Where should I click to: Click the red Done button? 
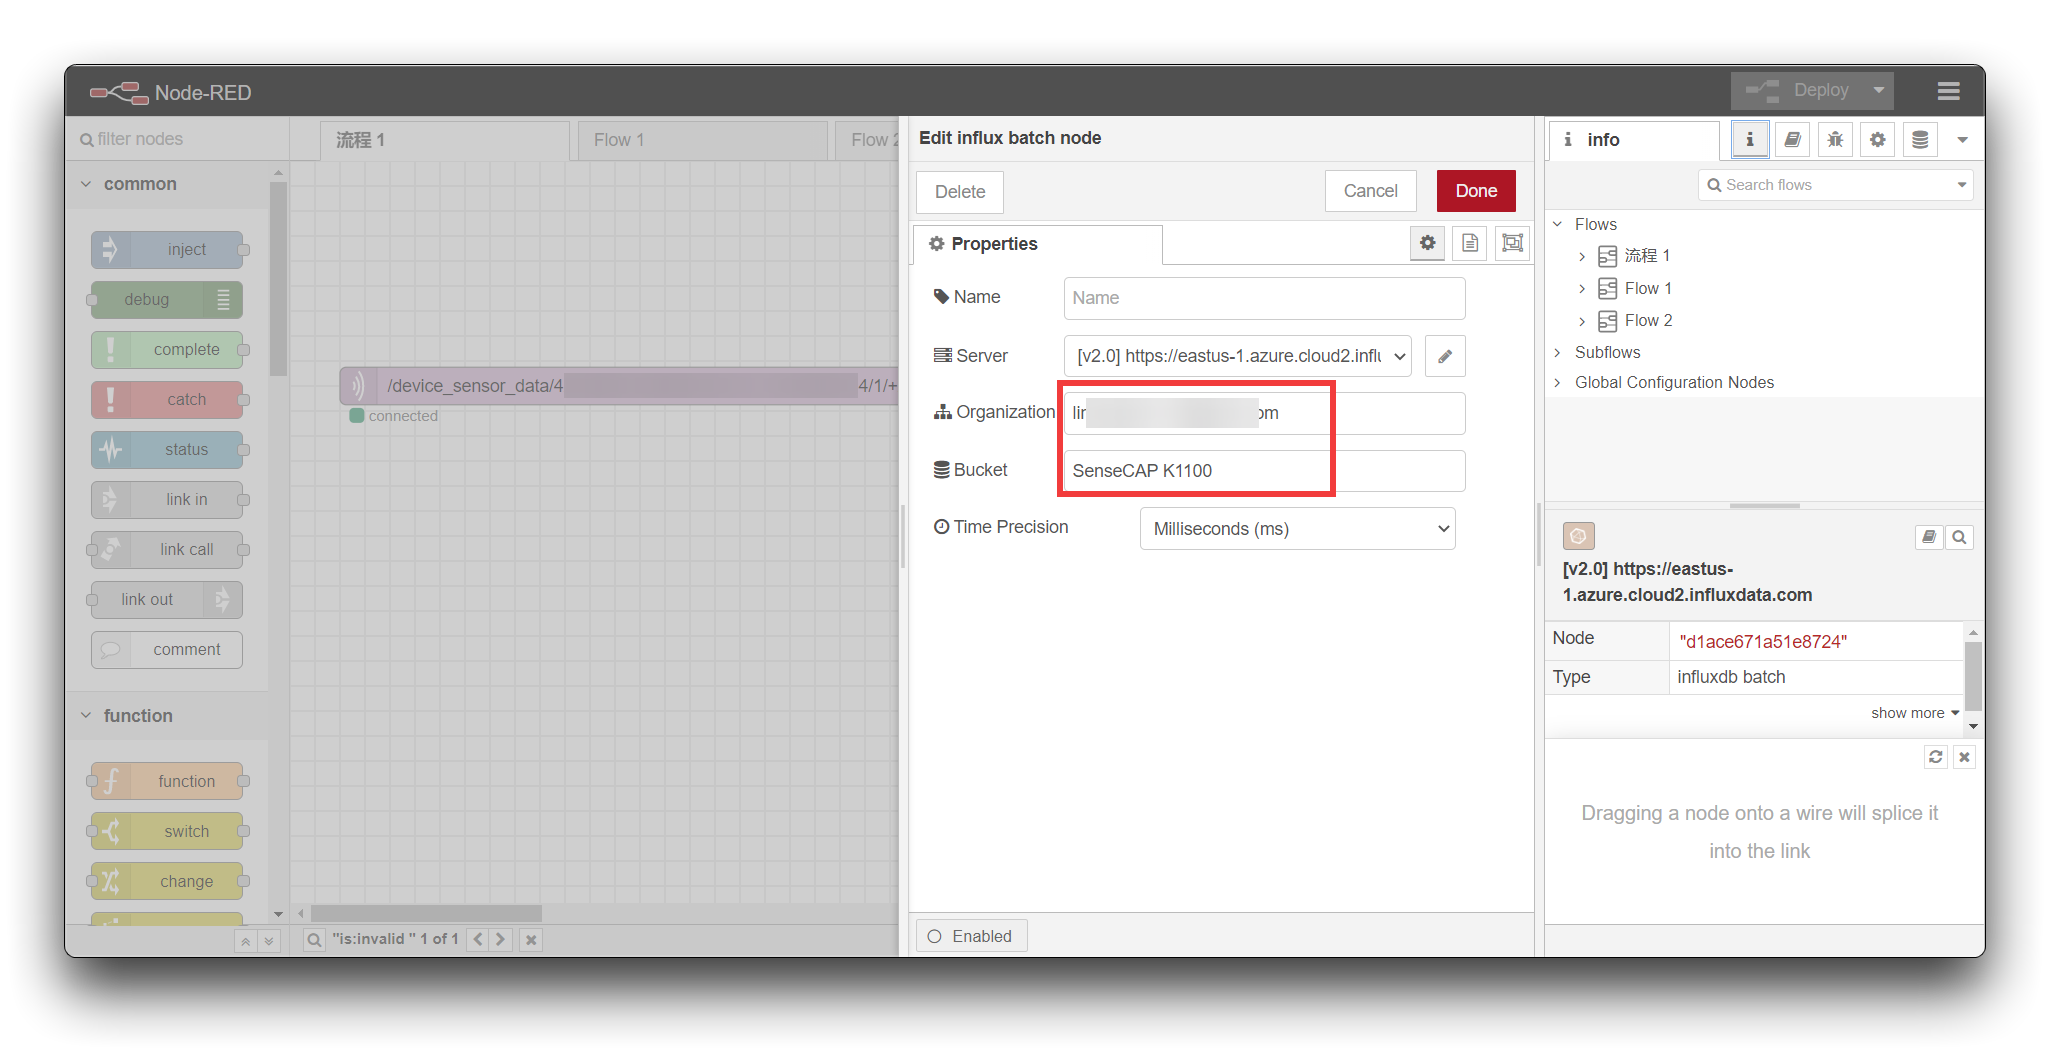pyautogui.click(x=1476, y=191)
